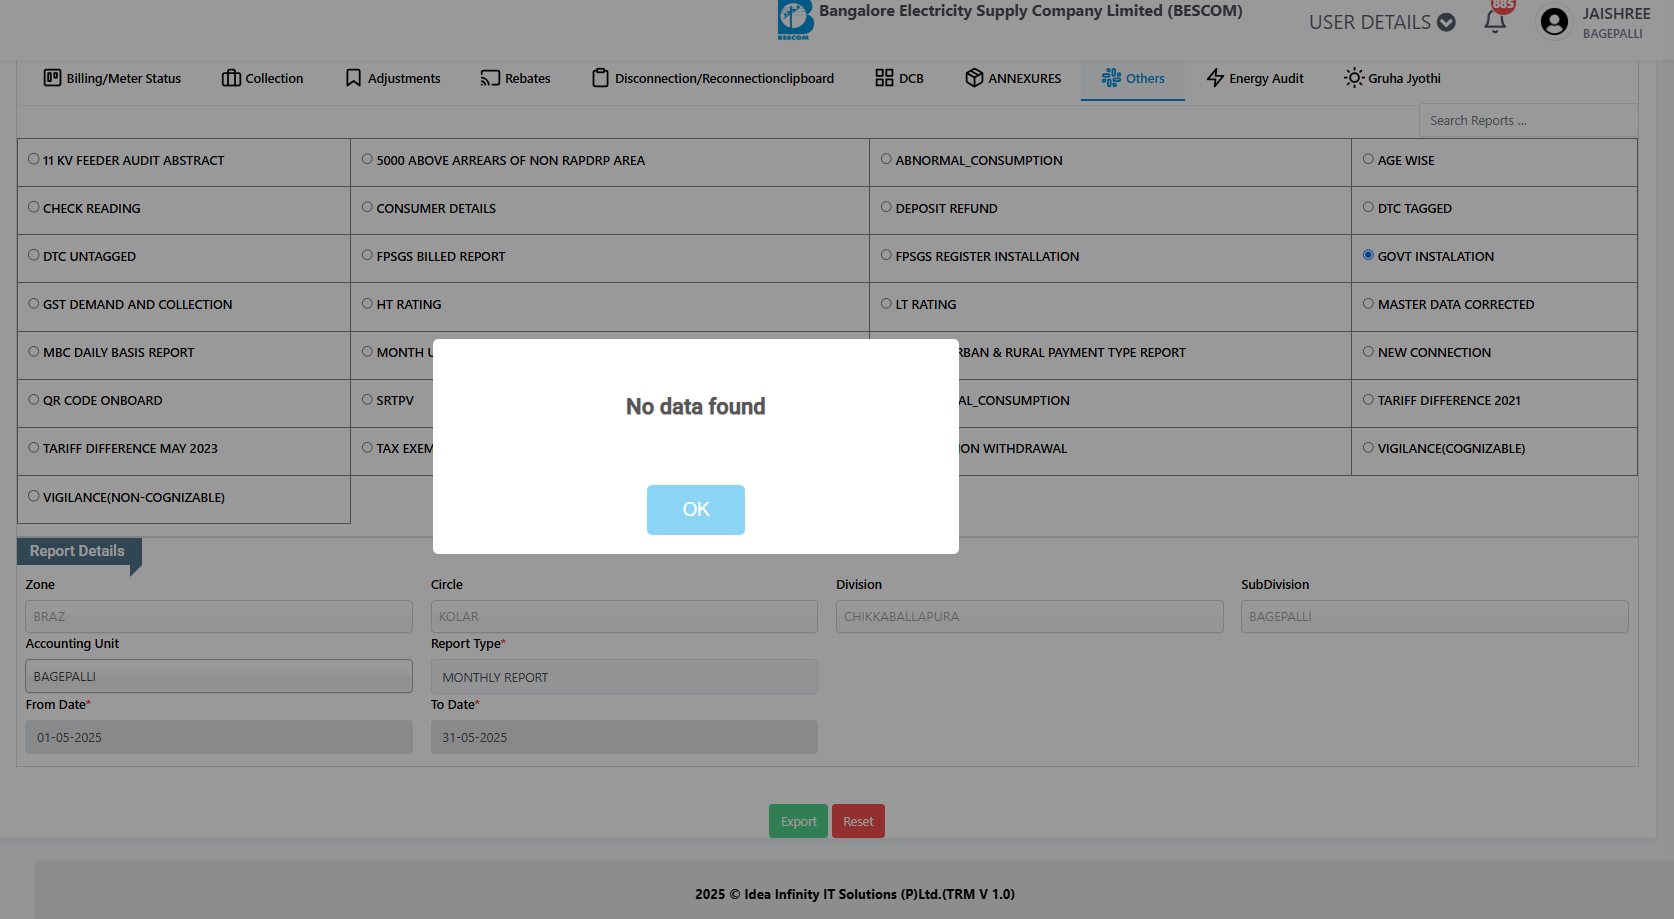Click the Energy Audit lightning icon
This screenshot has height=919, width=1674.
click(x=1215, y=78)
